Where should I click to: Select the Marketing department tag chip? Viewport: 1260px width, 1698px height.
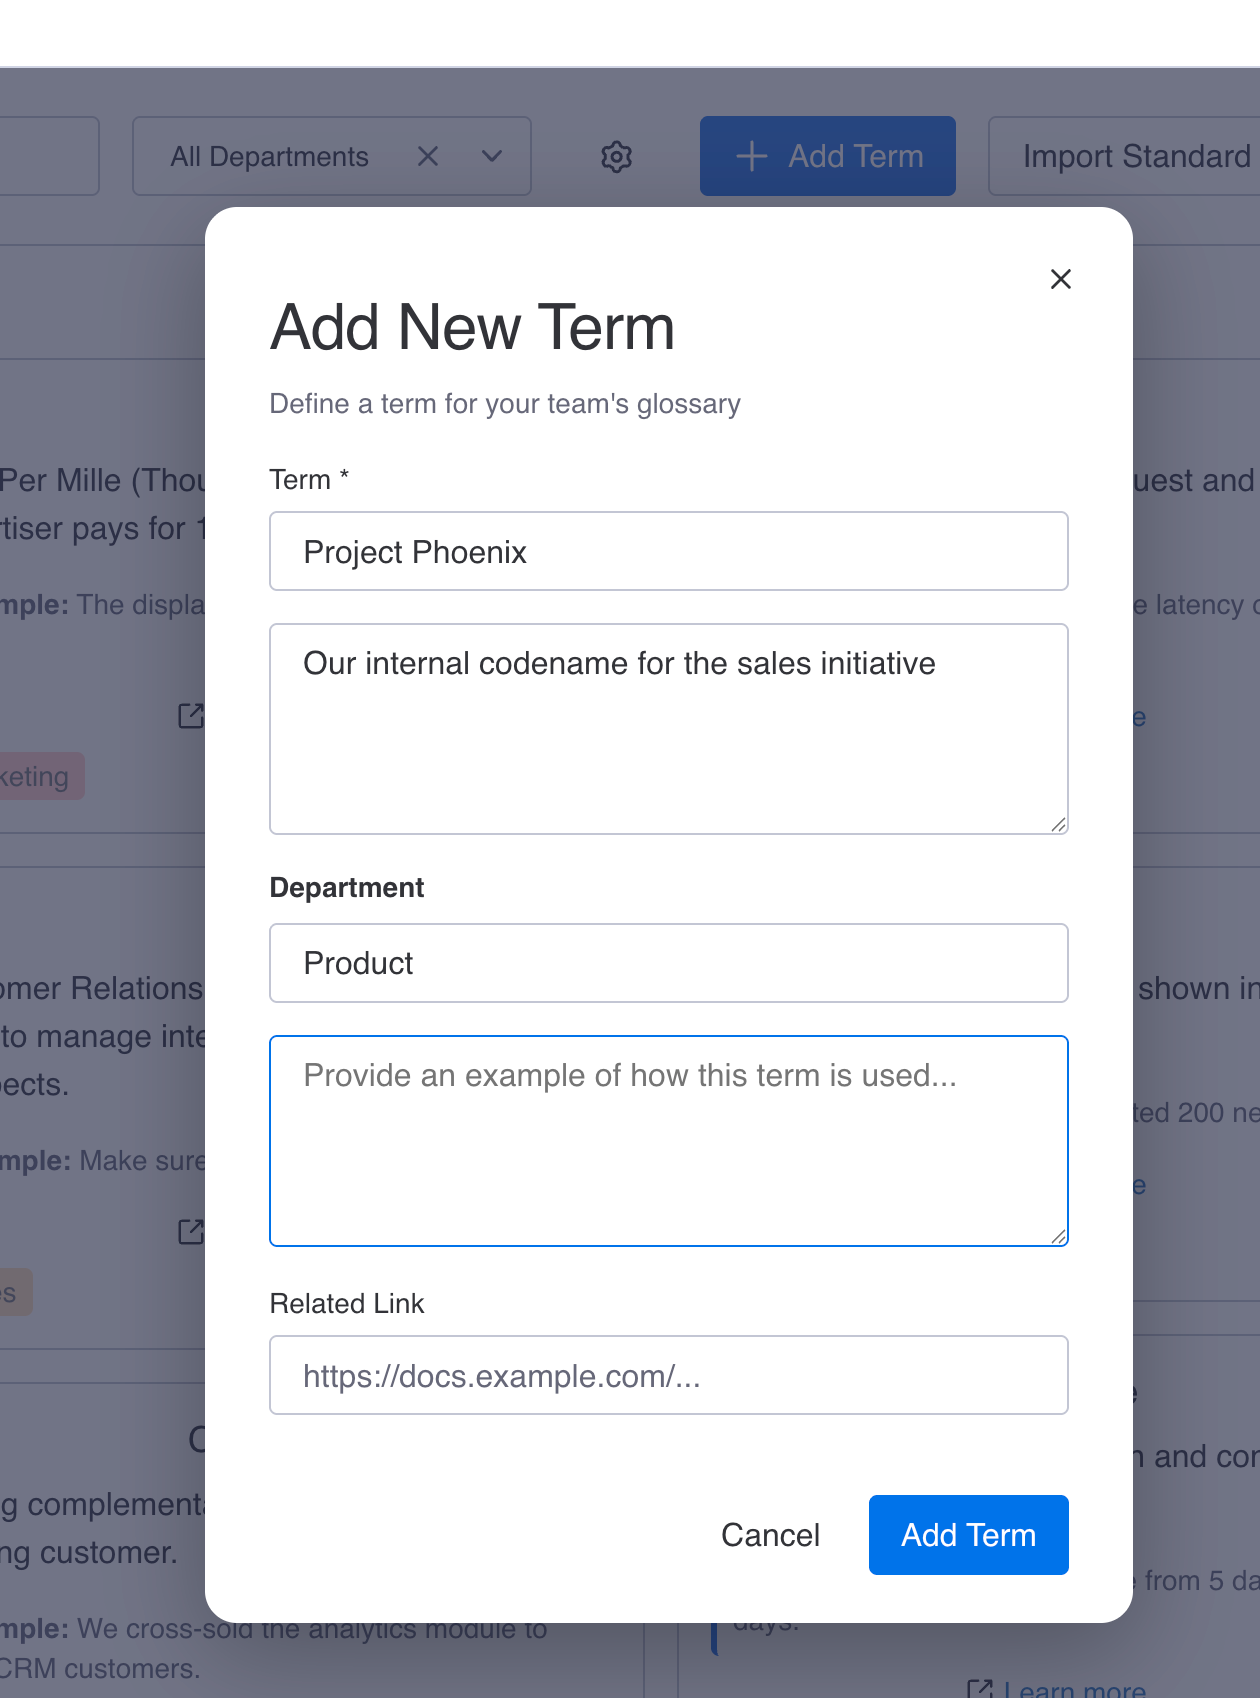click(40, 776)
